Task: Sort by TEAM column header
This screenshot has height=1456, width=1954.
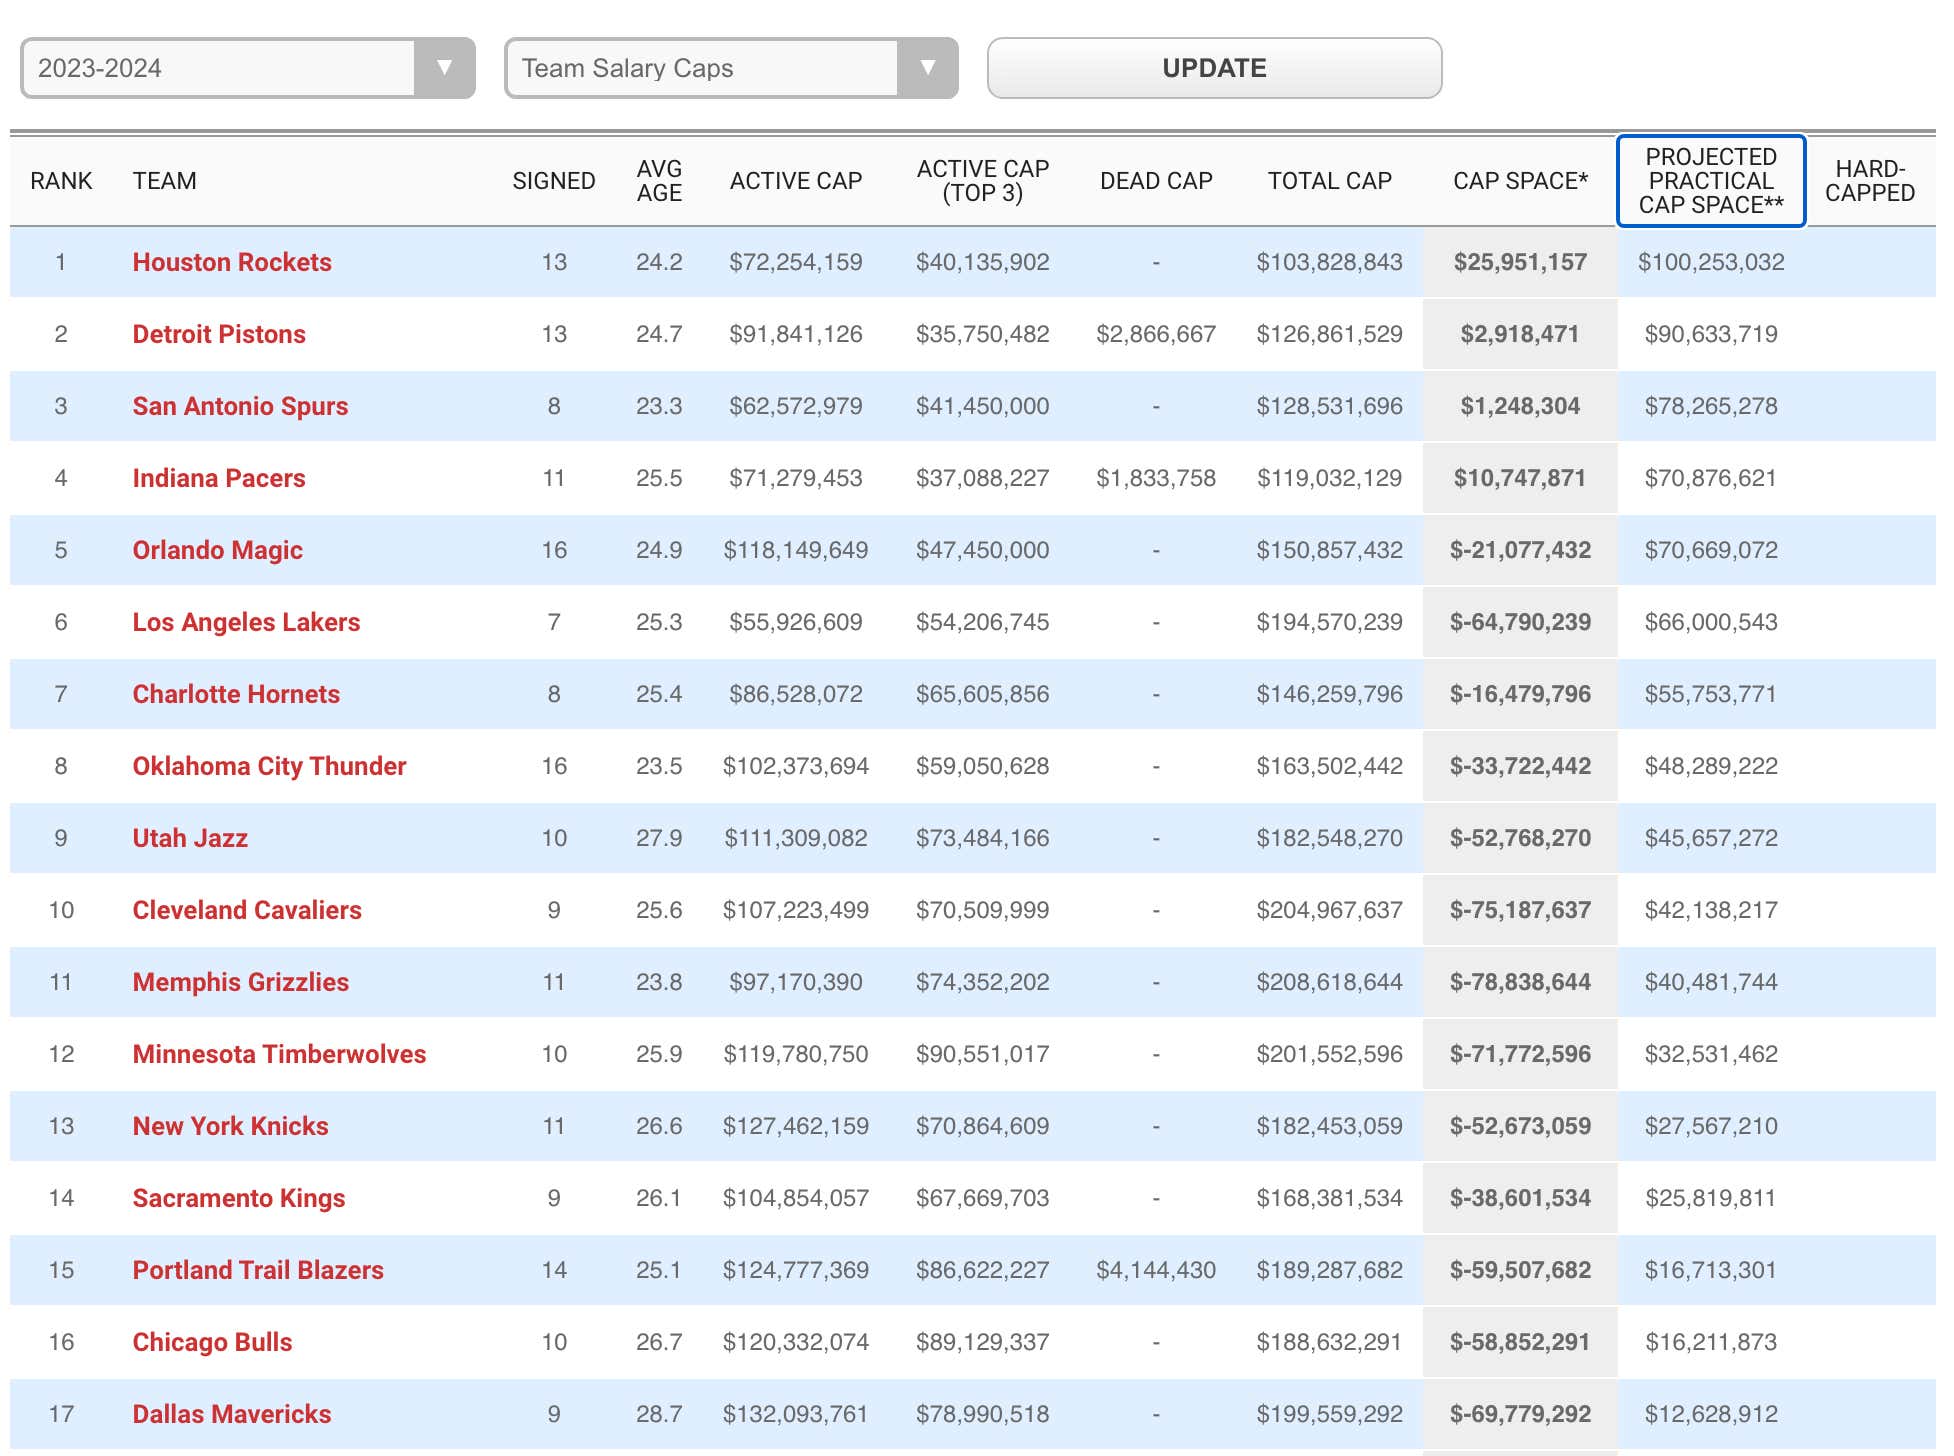Action: click(165, 181)
